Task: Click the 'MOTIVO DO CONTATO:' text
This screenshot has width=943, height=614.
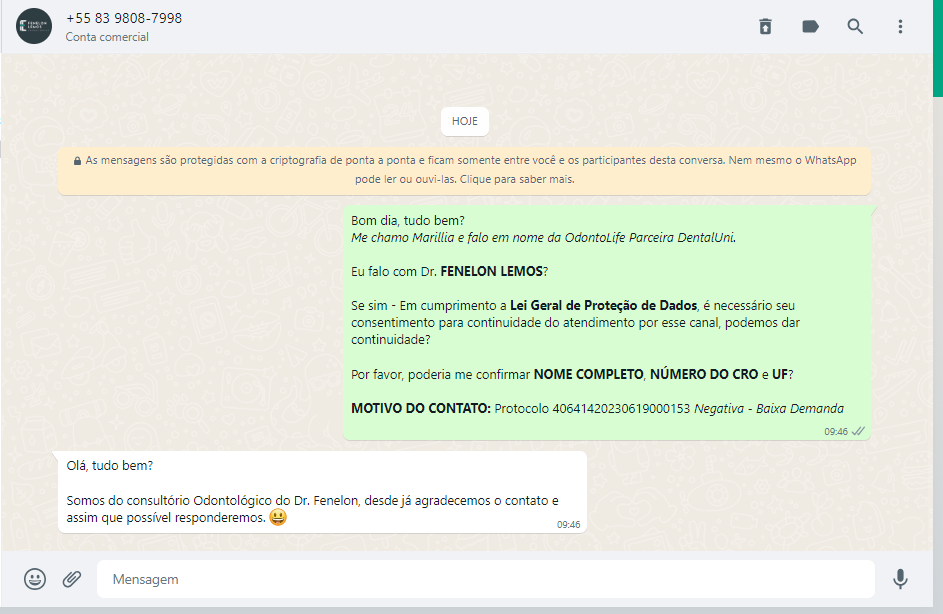Action: coord(421,408)
